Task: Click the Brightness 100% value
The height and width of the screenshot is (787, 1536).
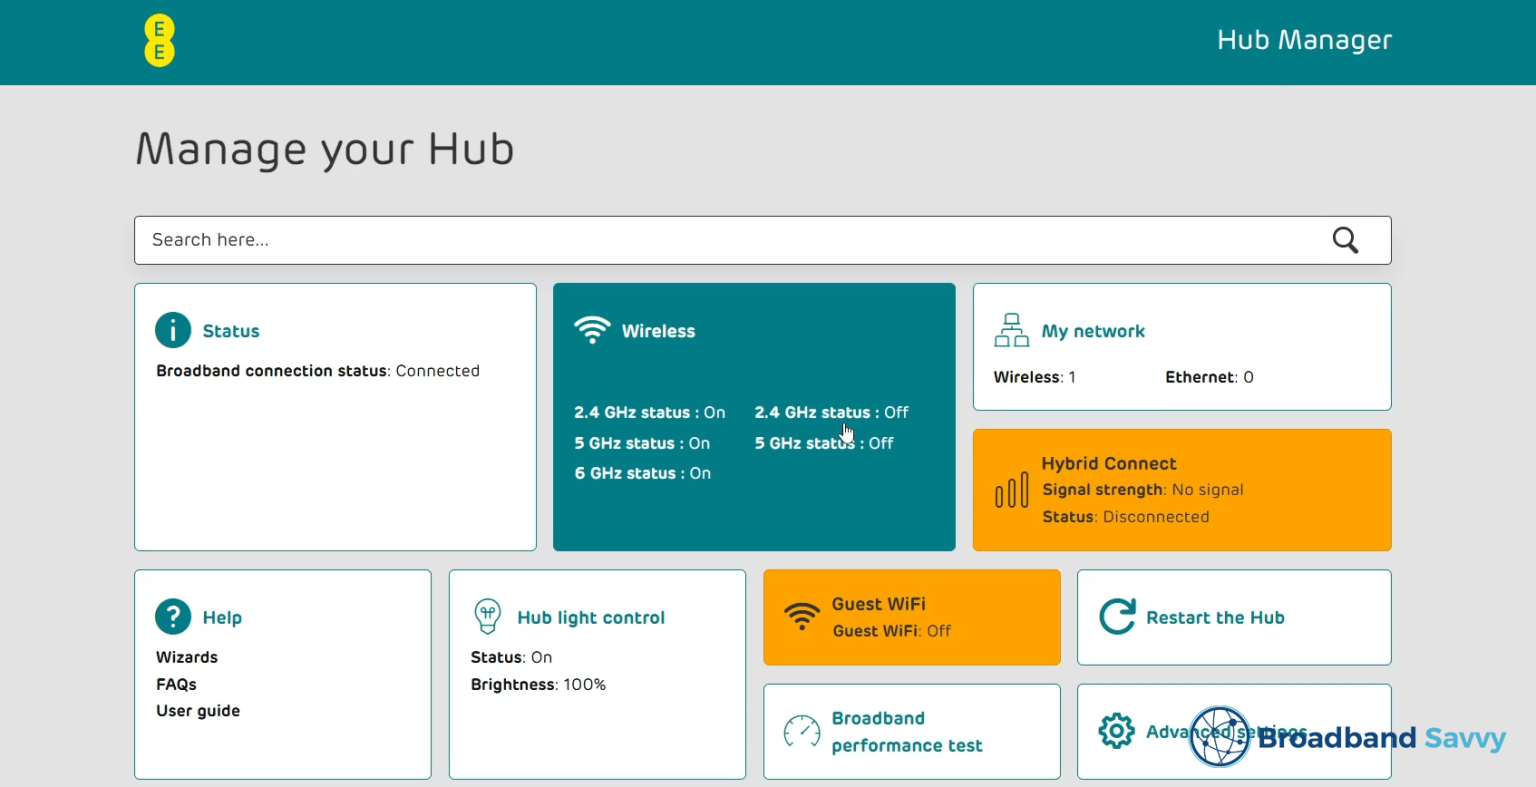Action: pos(583,684)
